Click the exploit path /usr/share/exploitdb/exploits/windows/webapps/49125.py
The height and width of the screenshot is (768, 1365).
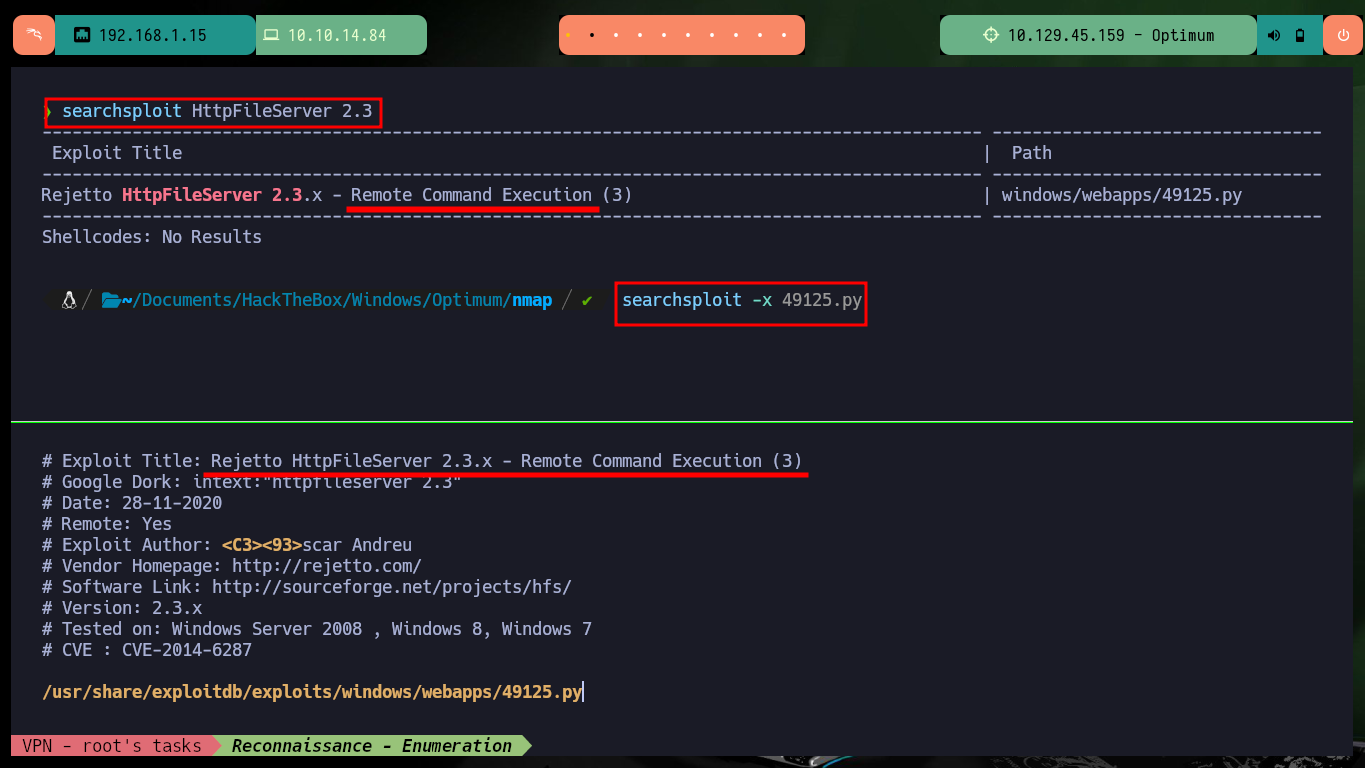[312, 692]
